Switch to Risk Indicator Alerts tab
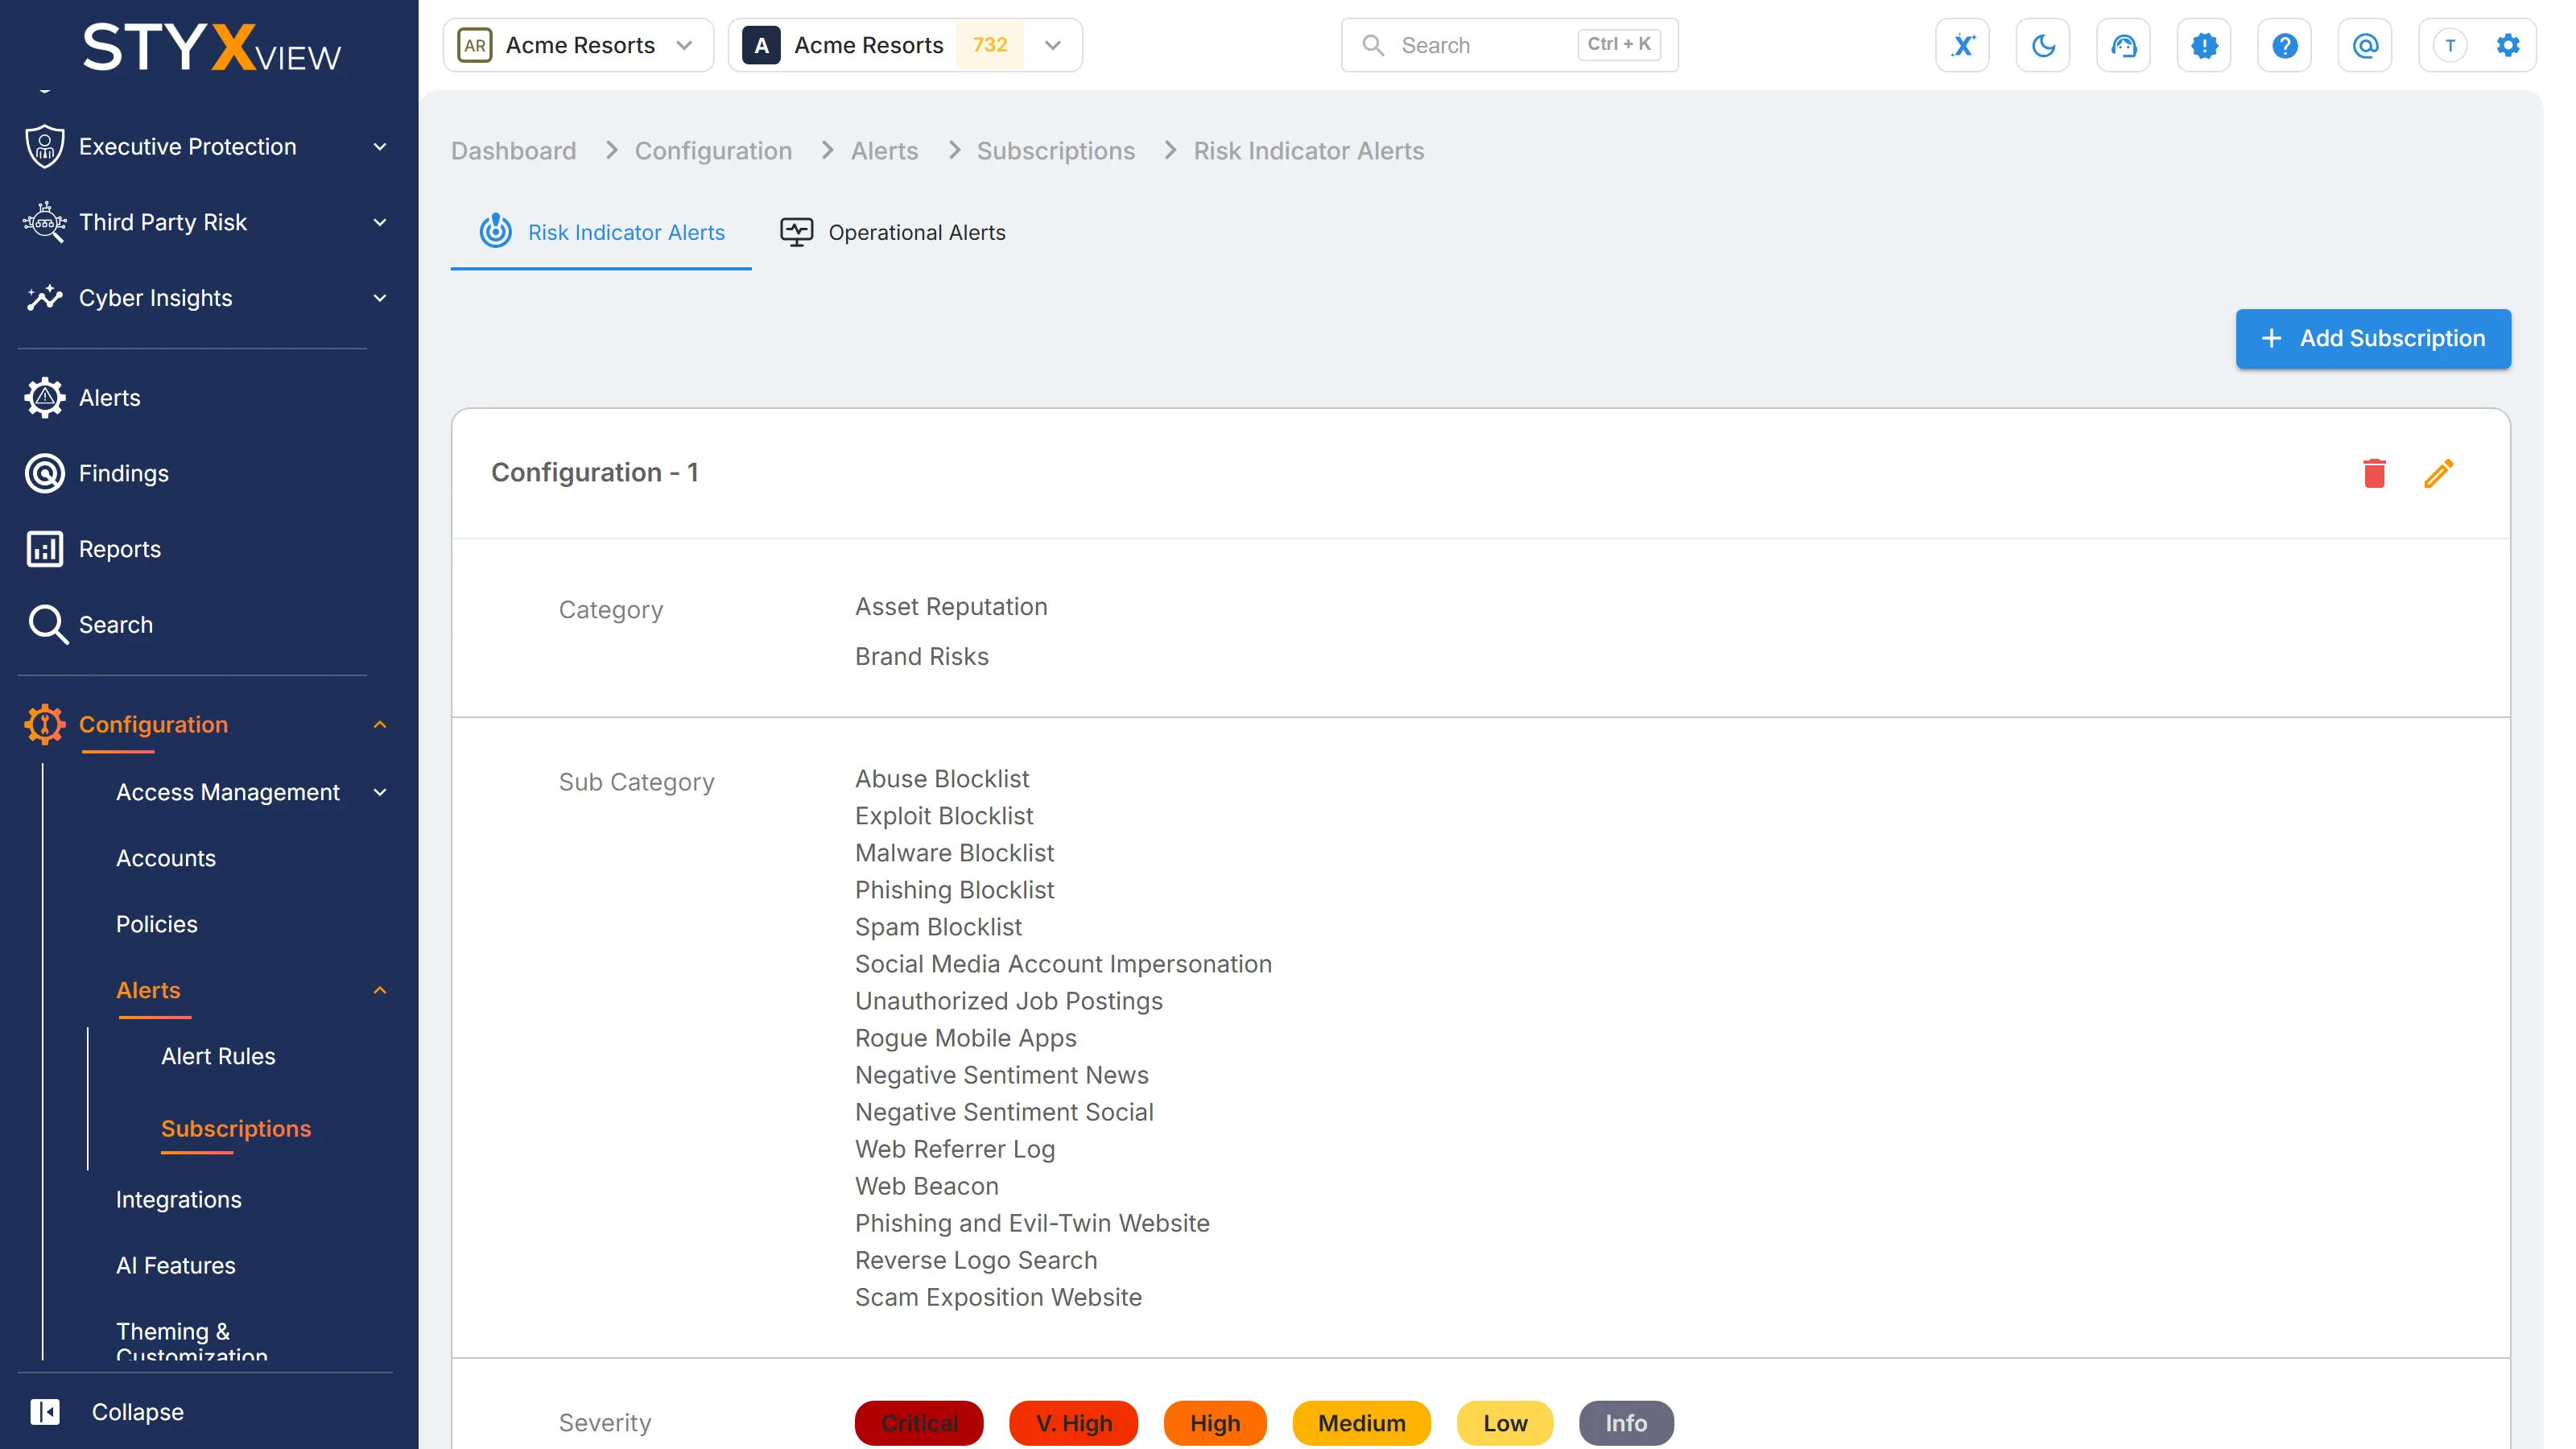The width and height of the screenshot is (2576, 1449). (x=601, y=232)
